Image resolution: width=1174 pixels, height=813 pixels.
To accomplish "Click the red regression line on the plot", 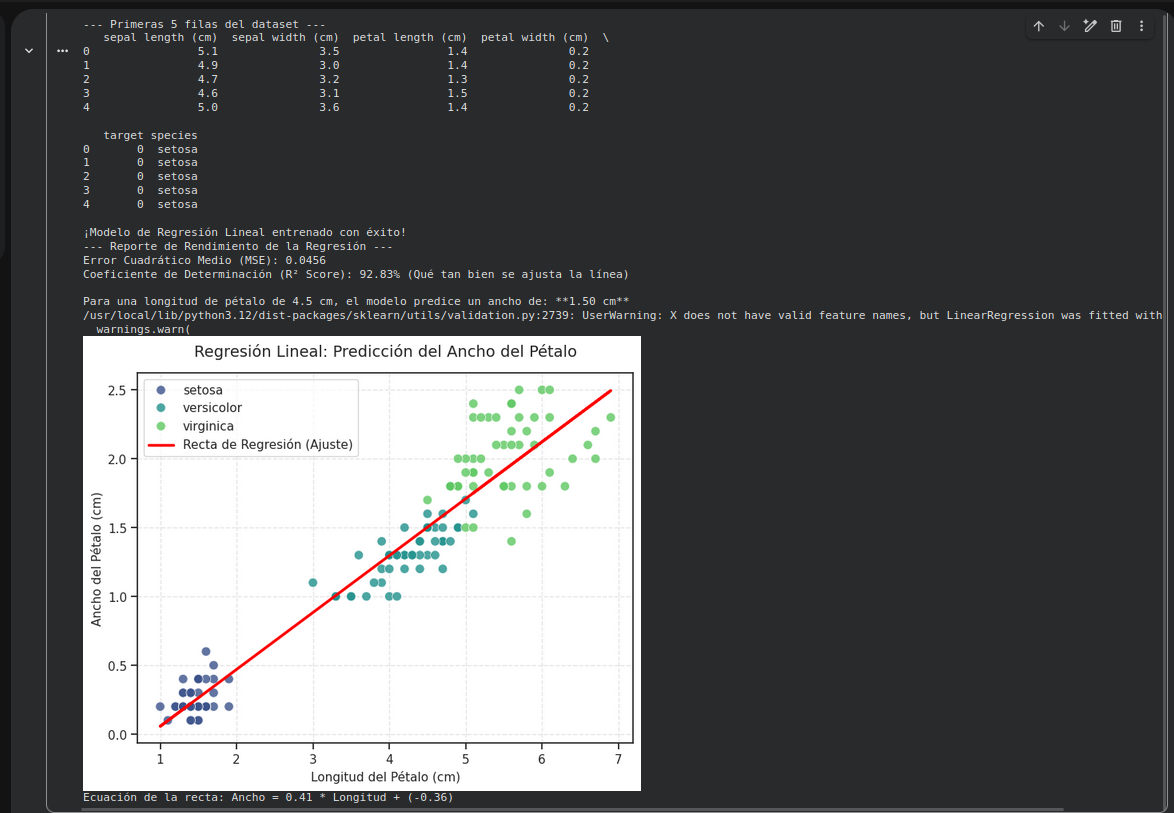I will pos(386,558).
